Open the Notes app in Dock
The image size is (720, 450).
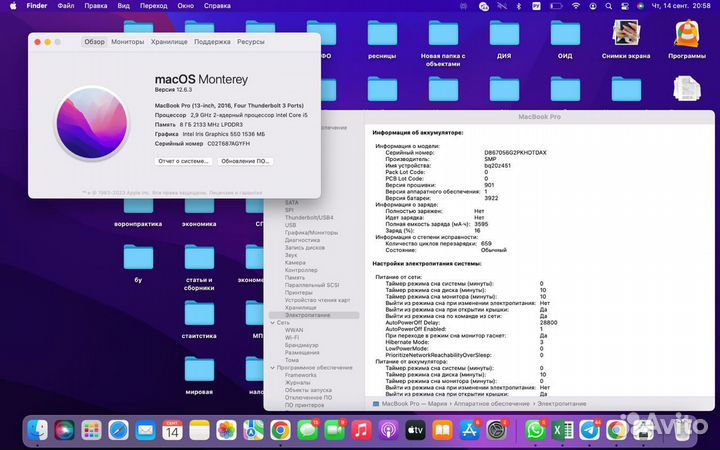point(199,430)
